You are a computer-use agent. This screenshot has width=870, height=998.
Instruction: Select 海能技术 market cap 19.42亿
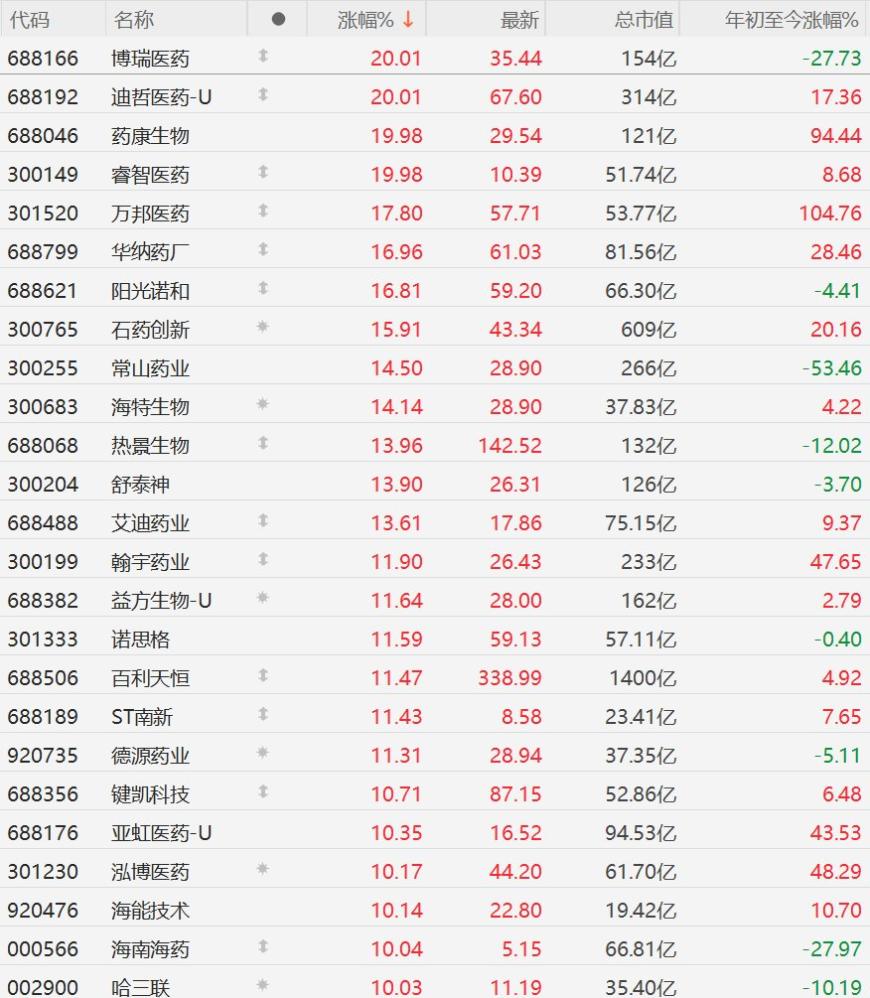640,910
